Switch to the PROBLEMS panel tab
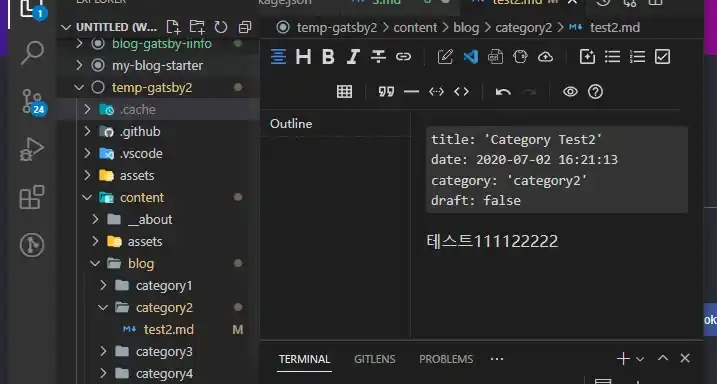 pos(446,359)
